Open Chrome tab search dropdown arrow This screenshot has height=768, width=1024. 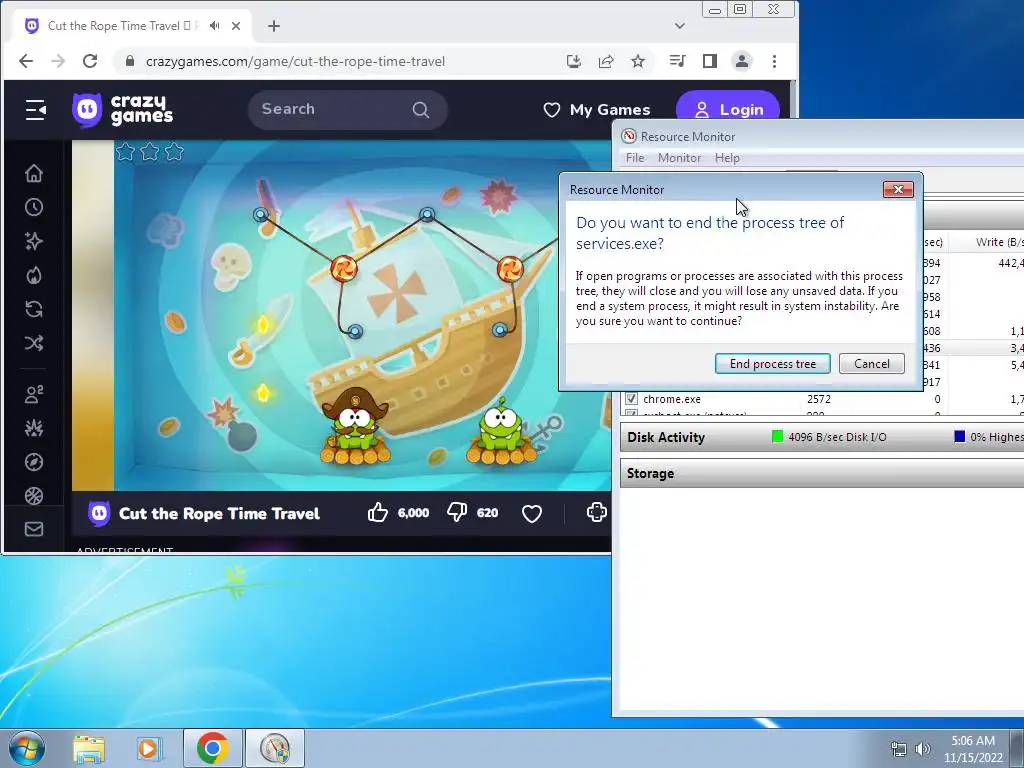tap(680, 26)
